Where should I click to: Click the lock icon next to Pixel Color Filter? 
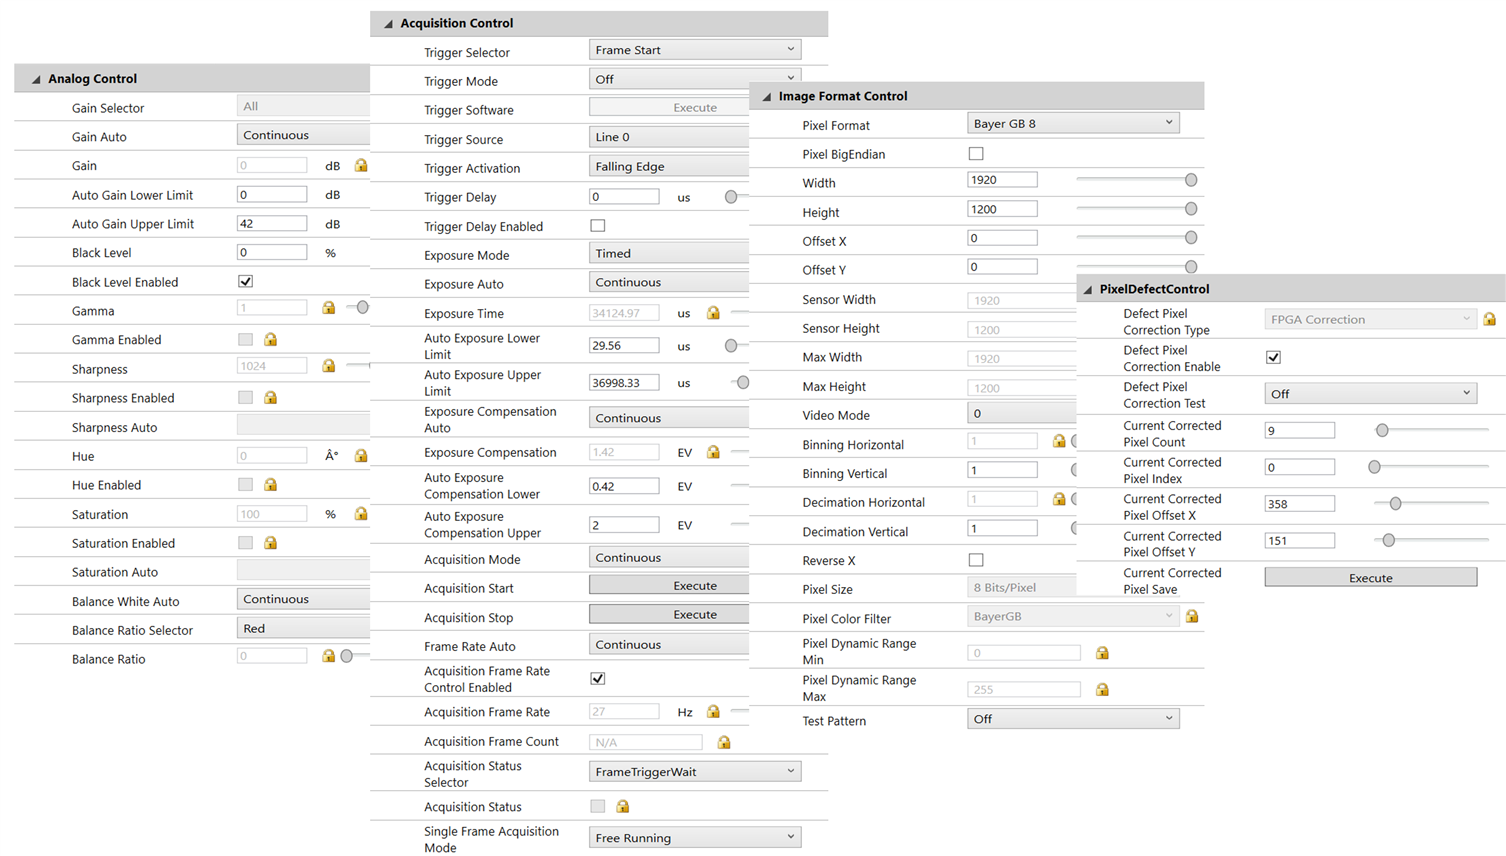1192,617
